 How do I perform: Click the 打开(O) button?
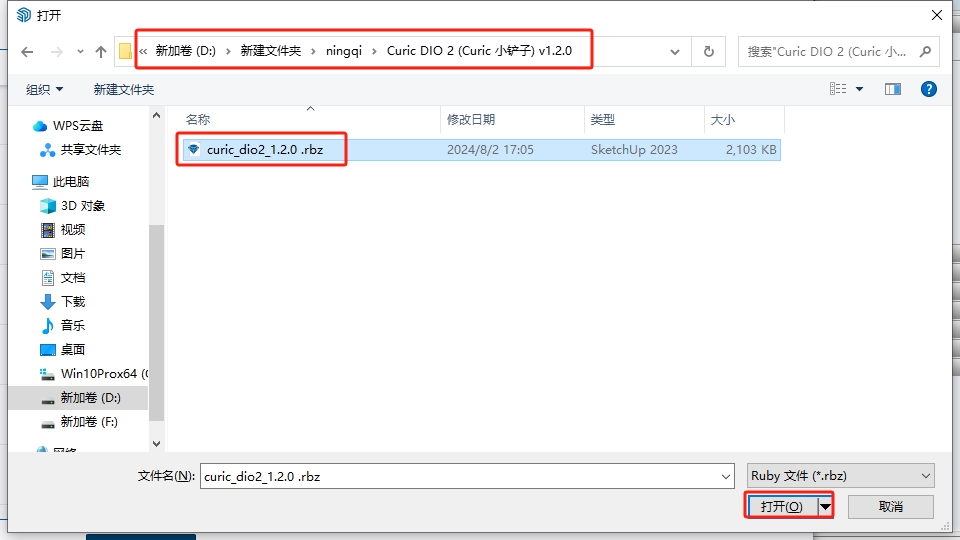[x=782, y=506]
